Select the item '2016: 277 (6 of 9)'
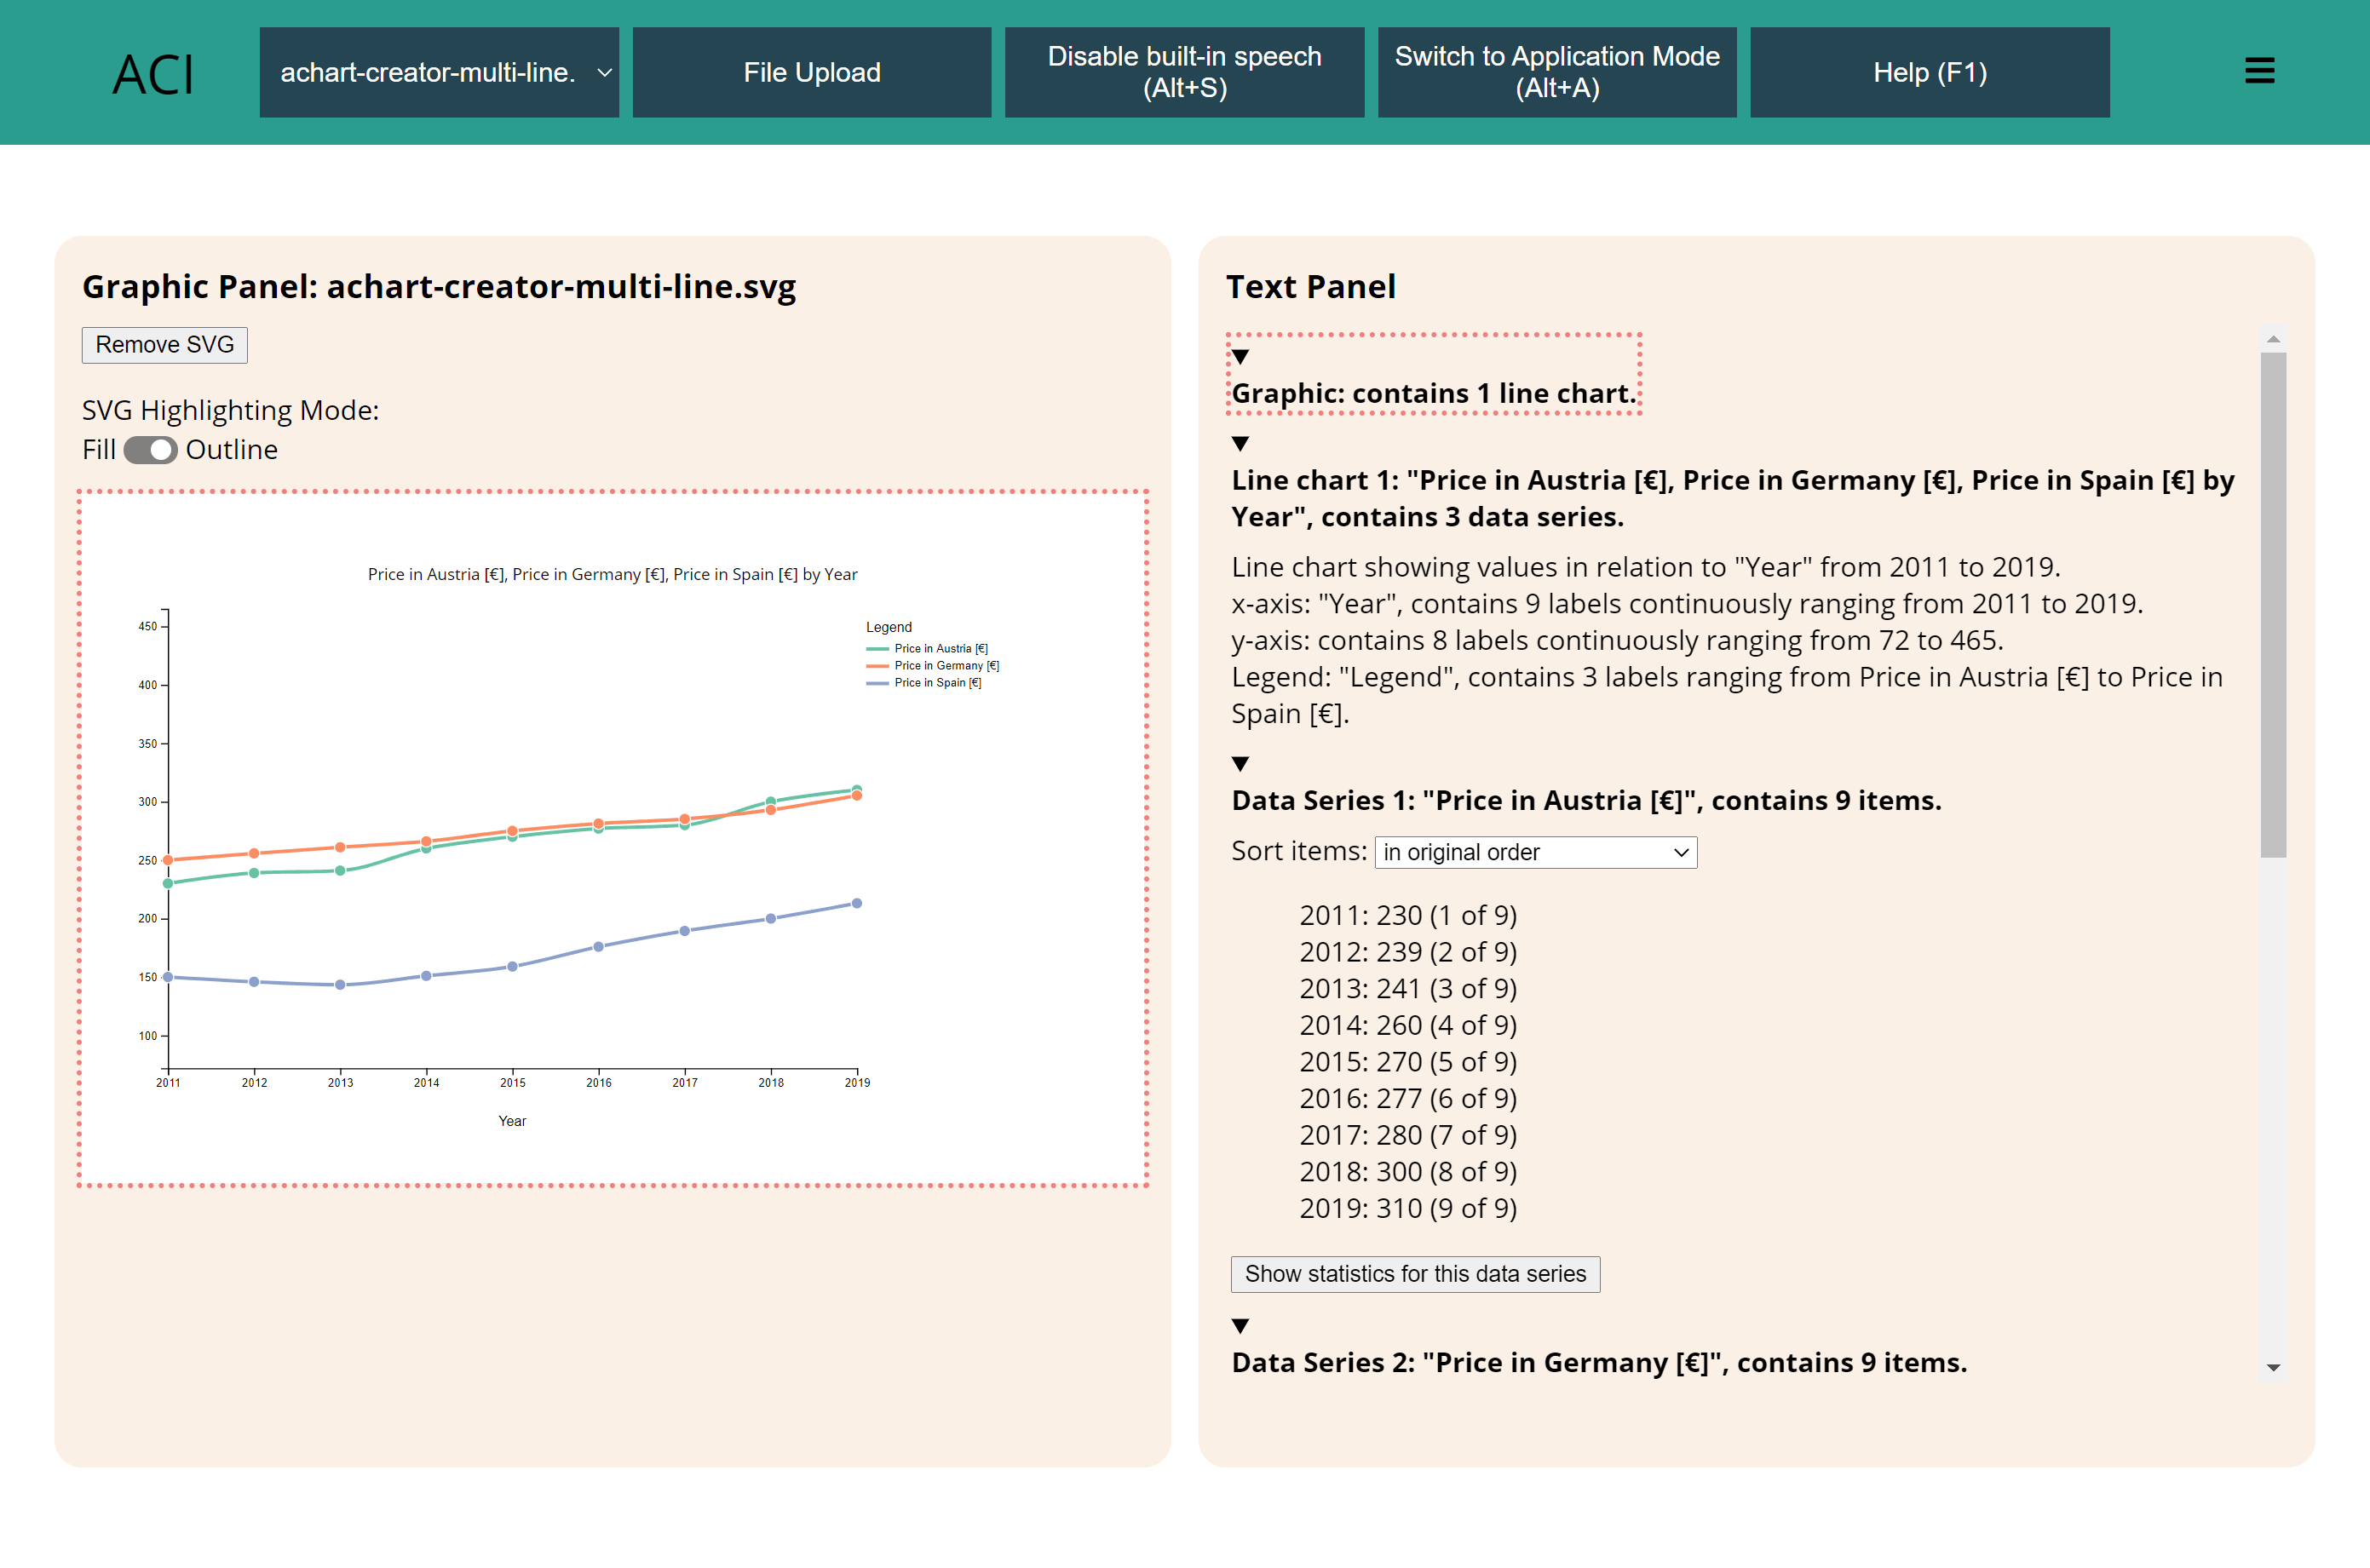Screen dimensions: 2370x1568 (1408, 1099)
